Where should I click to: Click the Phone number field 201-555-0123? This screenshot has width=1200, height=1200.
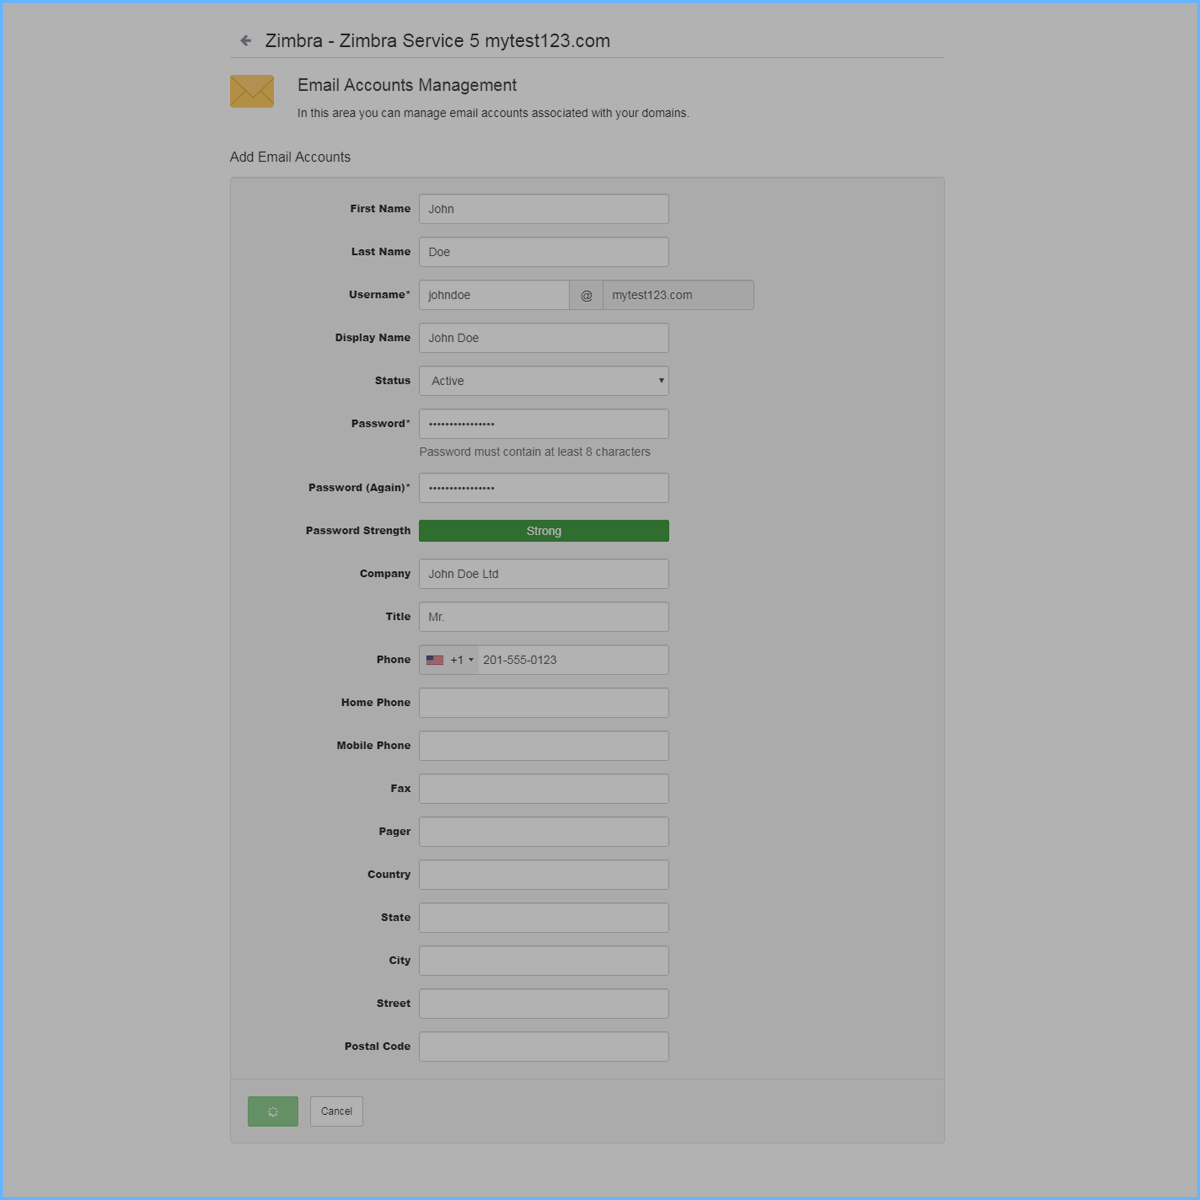point(573,660)
